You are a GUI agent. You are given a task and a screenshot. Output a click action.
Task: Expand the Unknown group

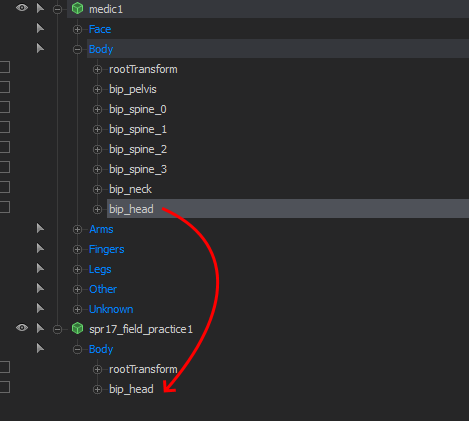pyautogui.click(x=77, y=310)
